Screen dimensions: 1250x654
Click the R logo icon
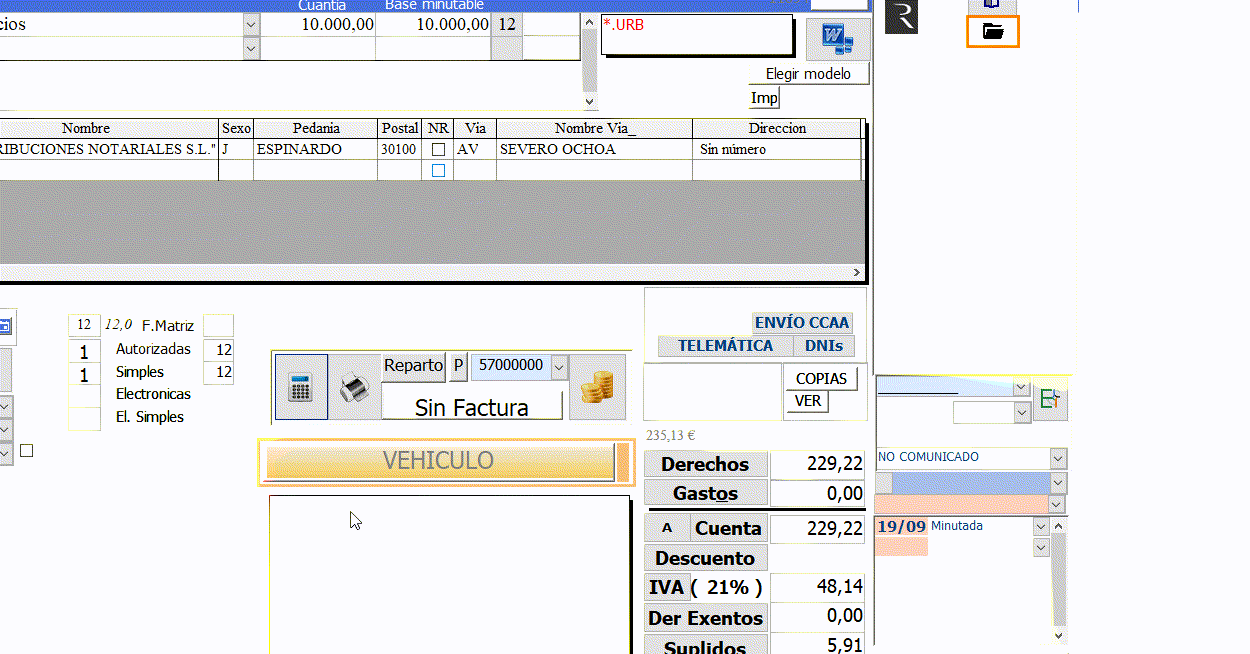click(x=901, y=16)
